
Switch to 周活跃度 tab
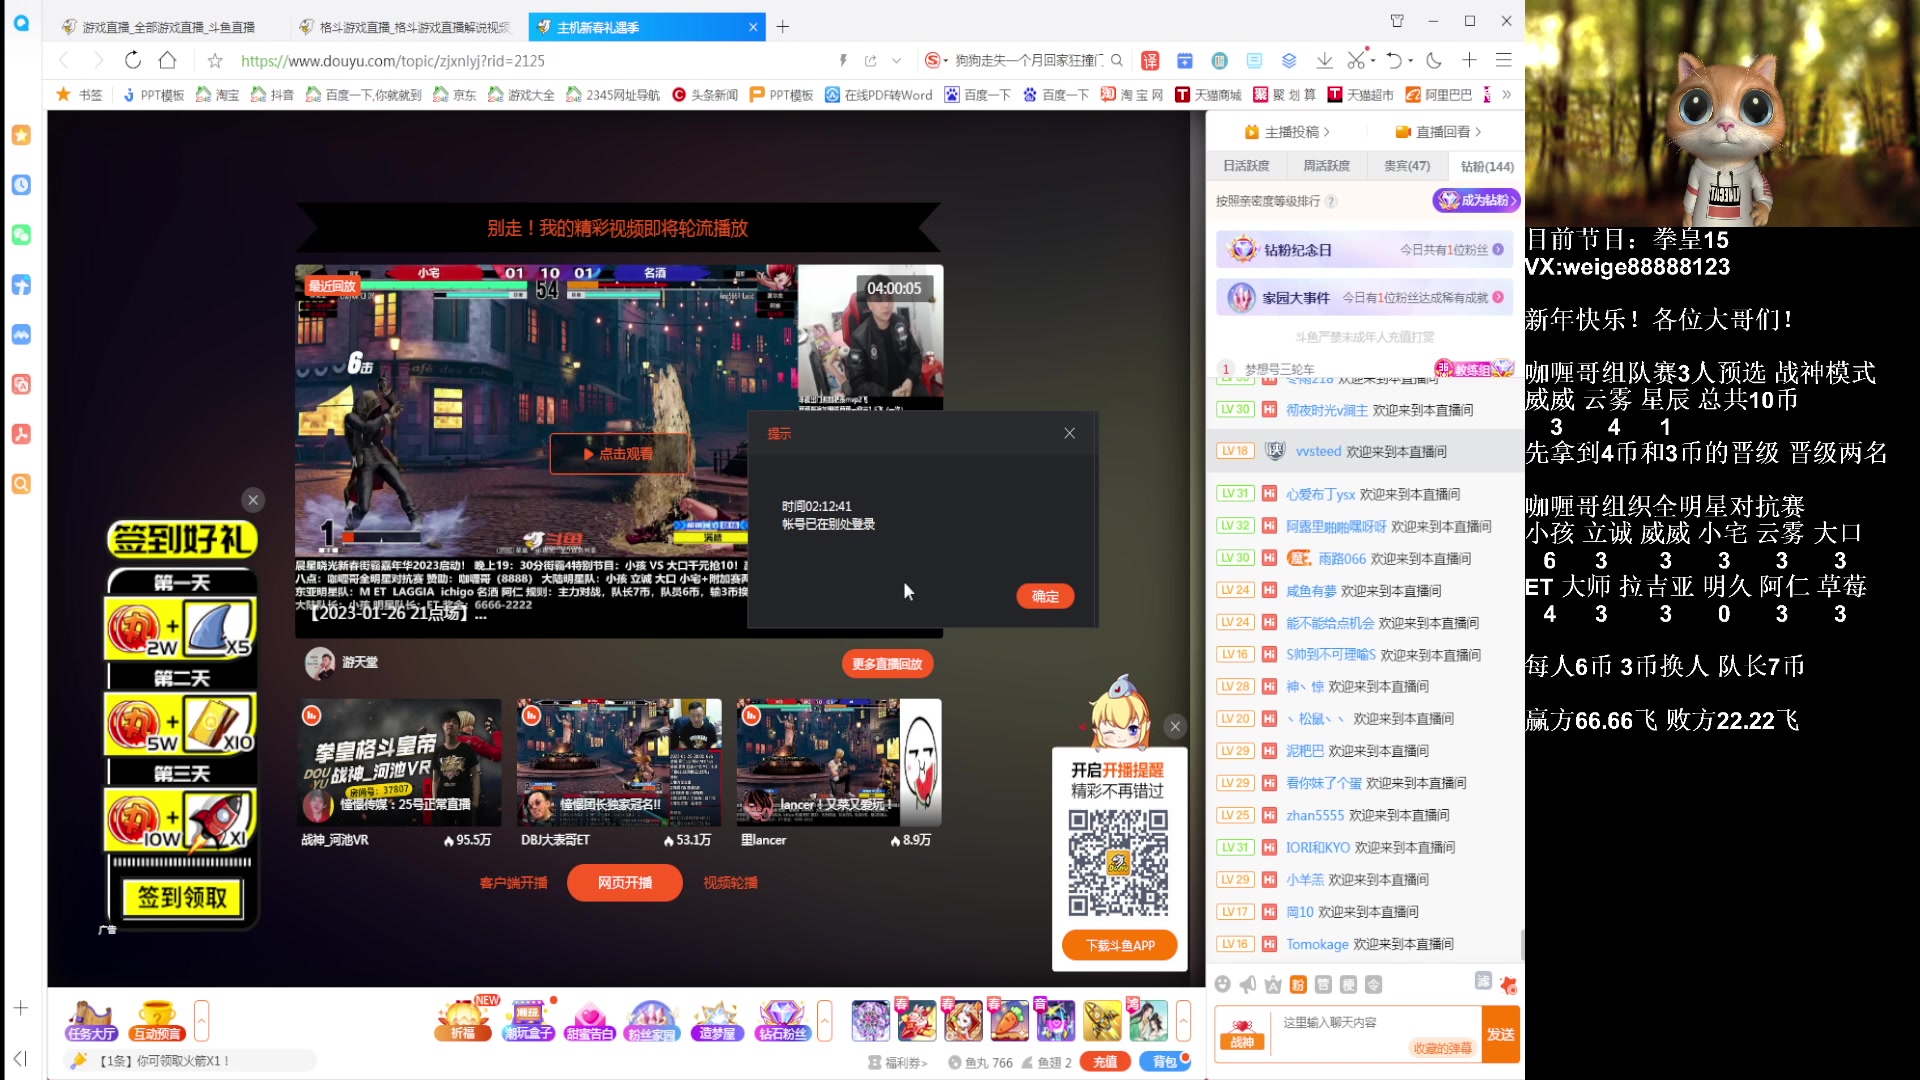point(1326,166)
